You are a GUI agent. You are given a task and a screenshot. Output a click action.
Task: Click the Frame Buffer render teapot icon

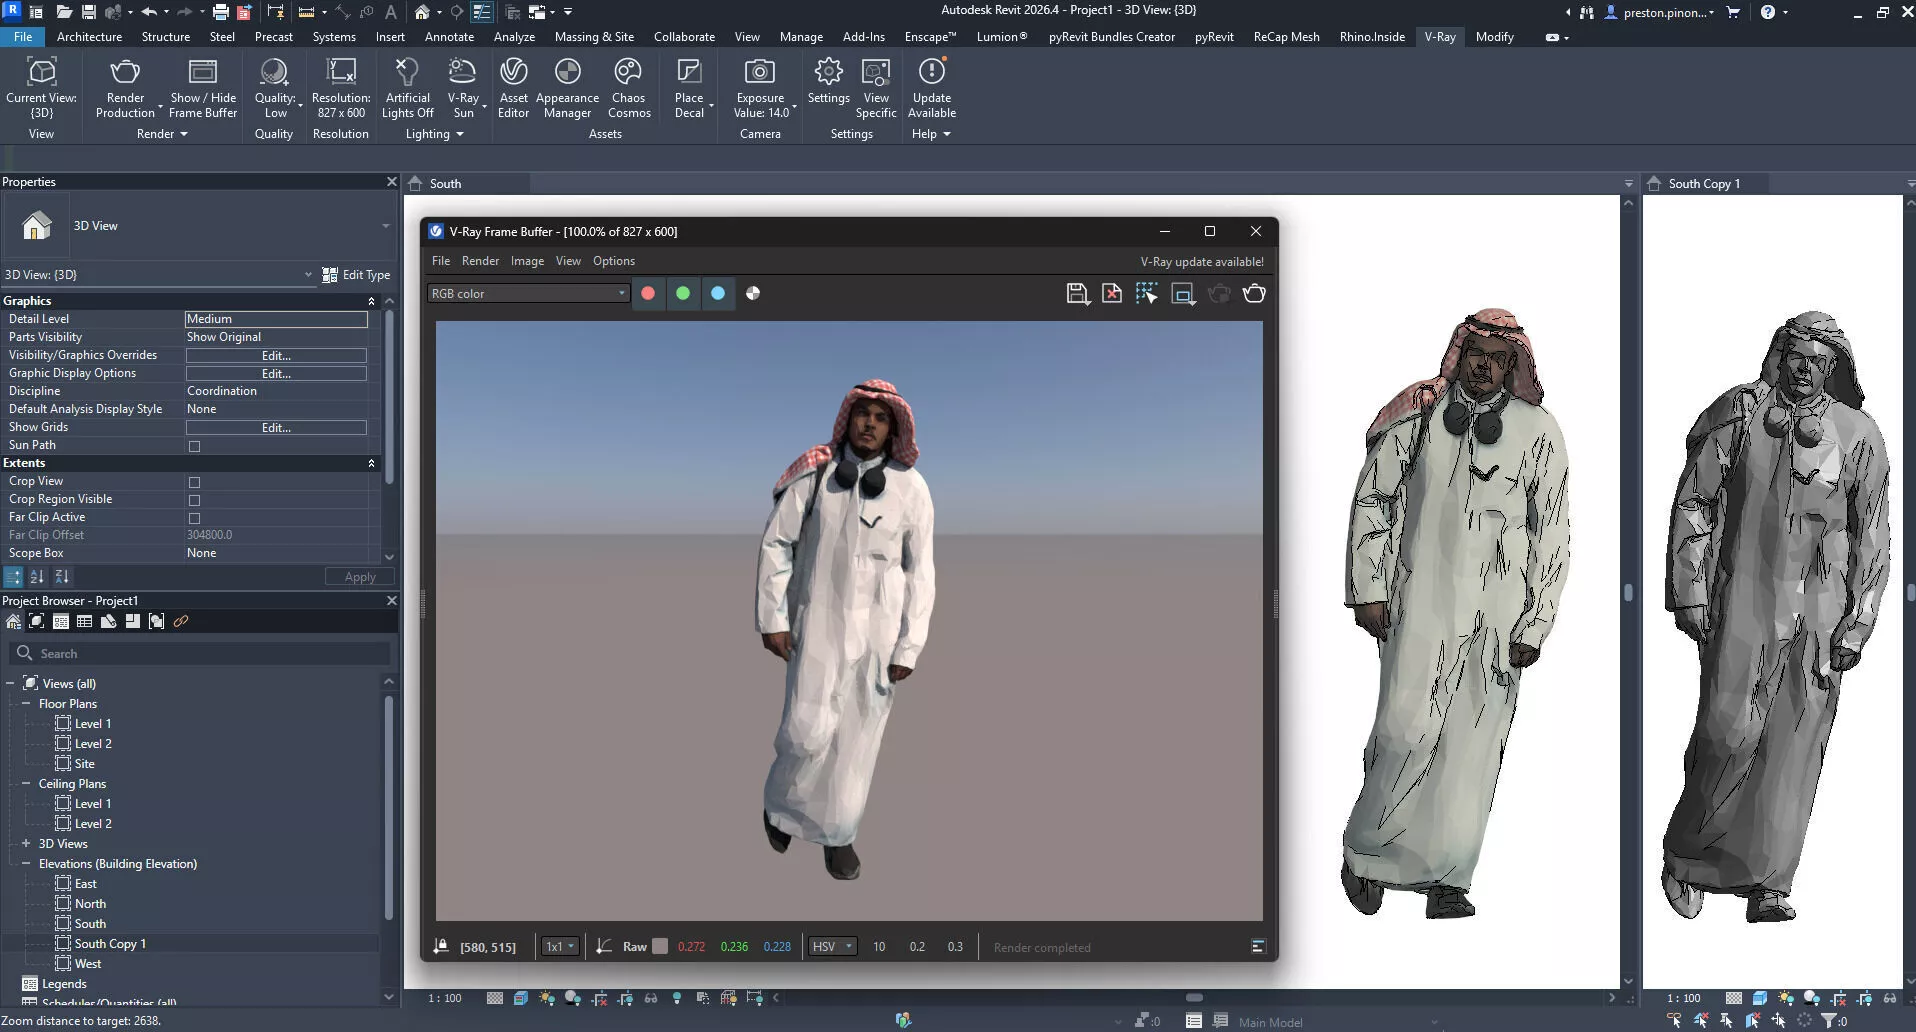coord(1254,294)
